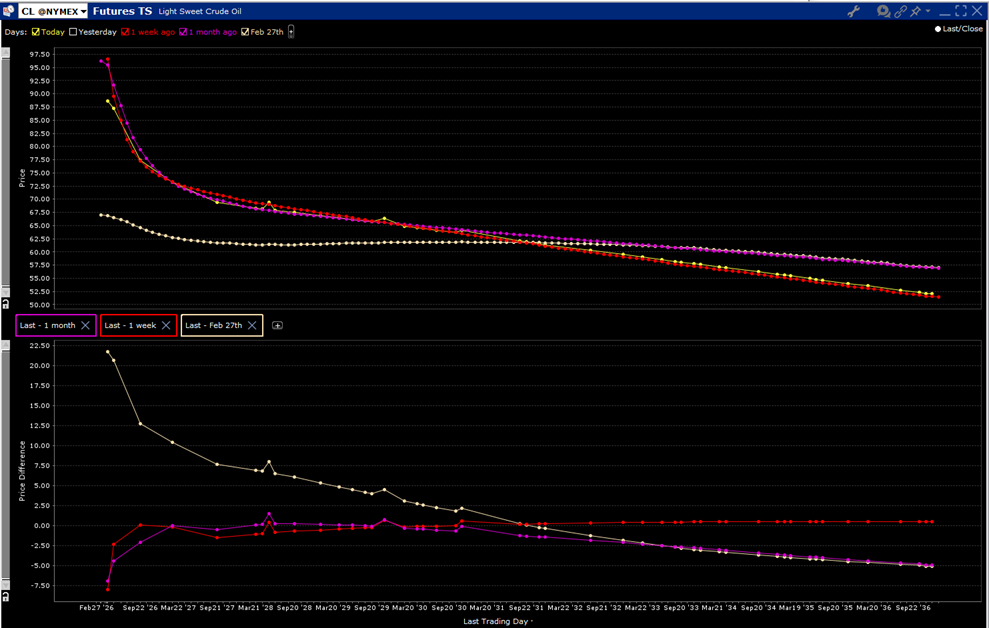989x628 pixels.
Task: Click the chain link icon in title bar
Action: point(901,11)
